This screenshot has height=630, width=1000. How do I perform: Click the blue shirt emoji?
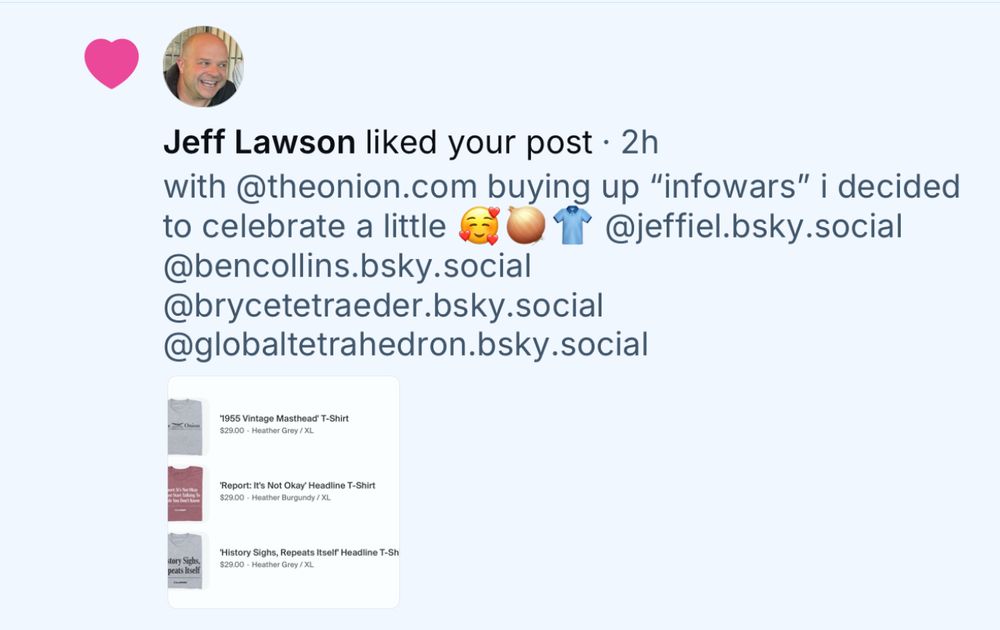pos(573,226)
